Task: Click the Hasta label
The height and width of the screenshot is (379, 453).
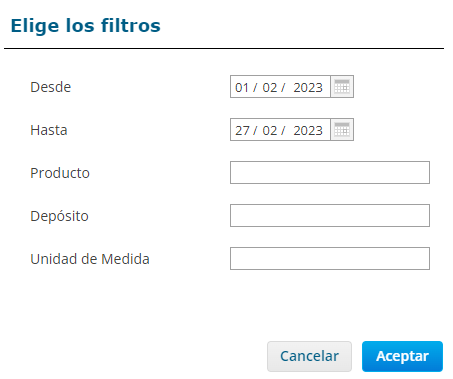Action: pyautogui.click(x=49, y=130)
